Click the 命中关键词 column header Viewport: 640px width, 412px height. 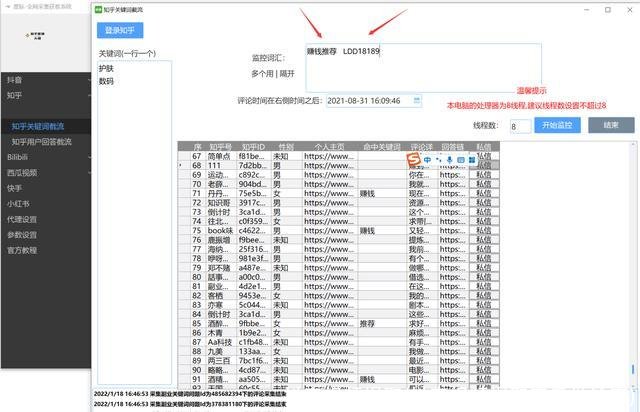point(382,147)
